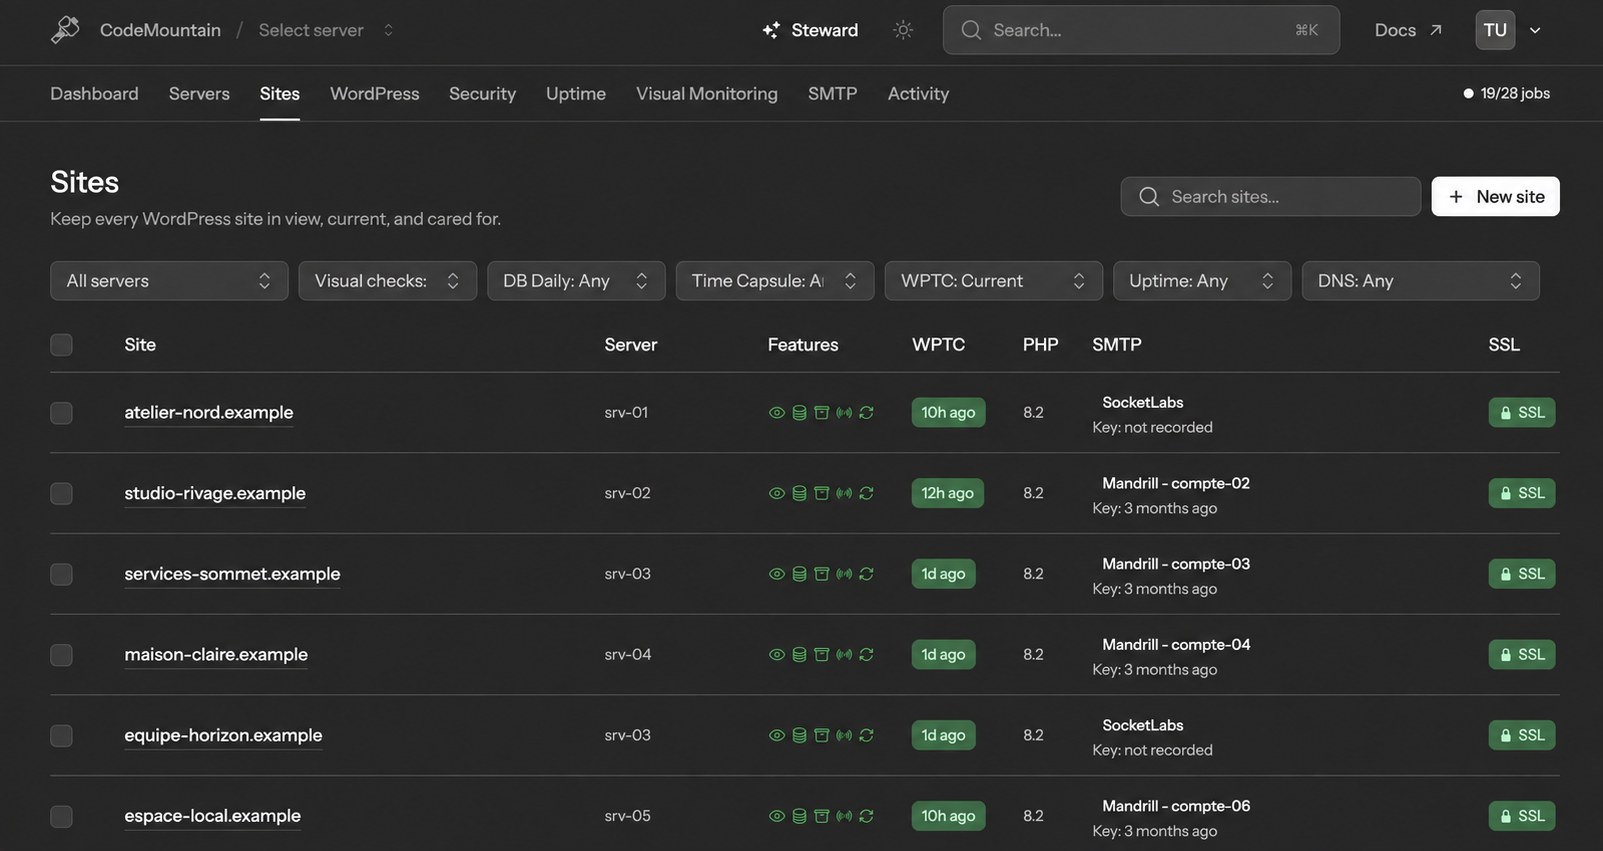The image size is (1603, 851).
Task: Click the eye icon for maison-claire.example
Action: click(776, 655)
